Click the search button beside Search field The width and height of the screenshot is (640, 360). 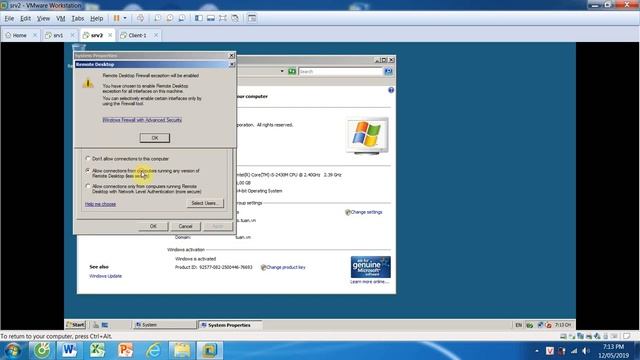(388, 71)
